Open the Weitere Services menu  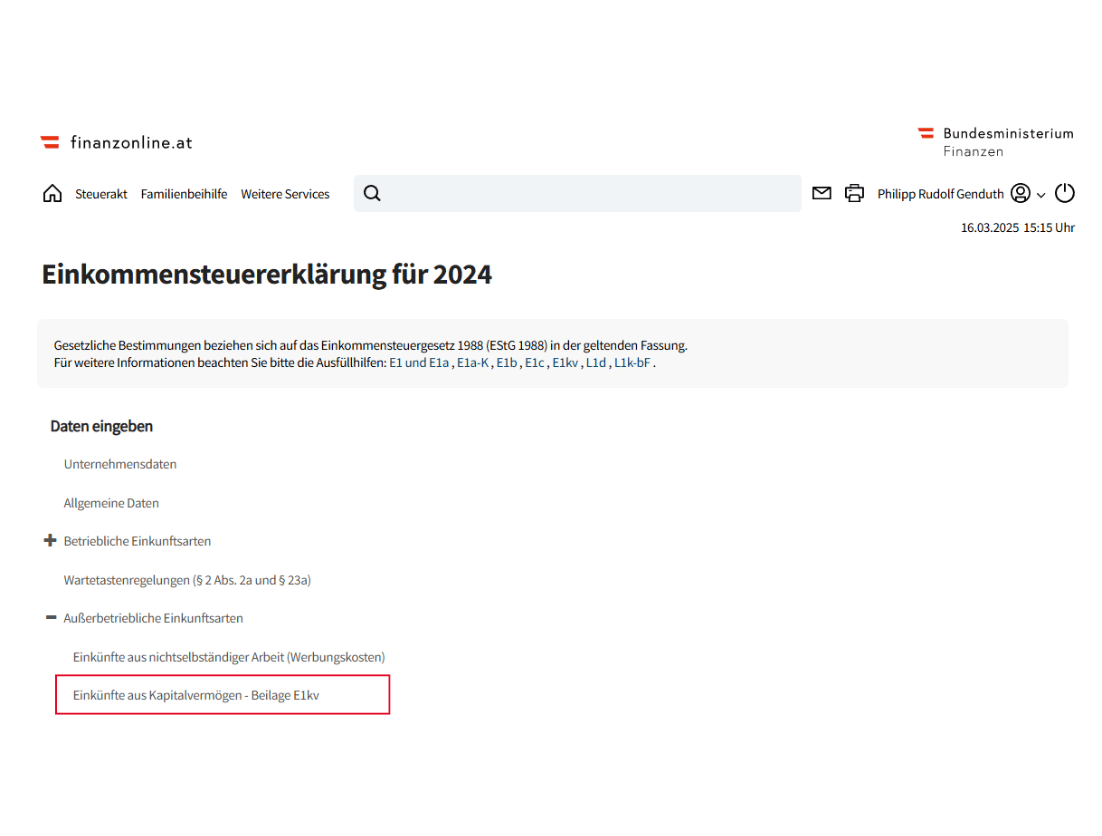coord(285,194)
